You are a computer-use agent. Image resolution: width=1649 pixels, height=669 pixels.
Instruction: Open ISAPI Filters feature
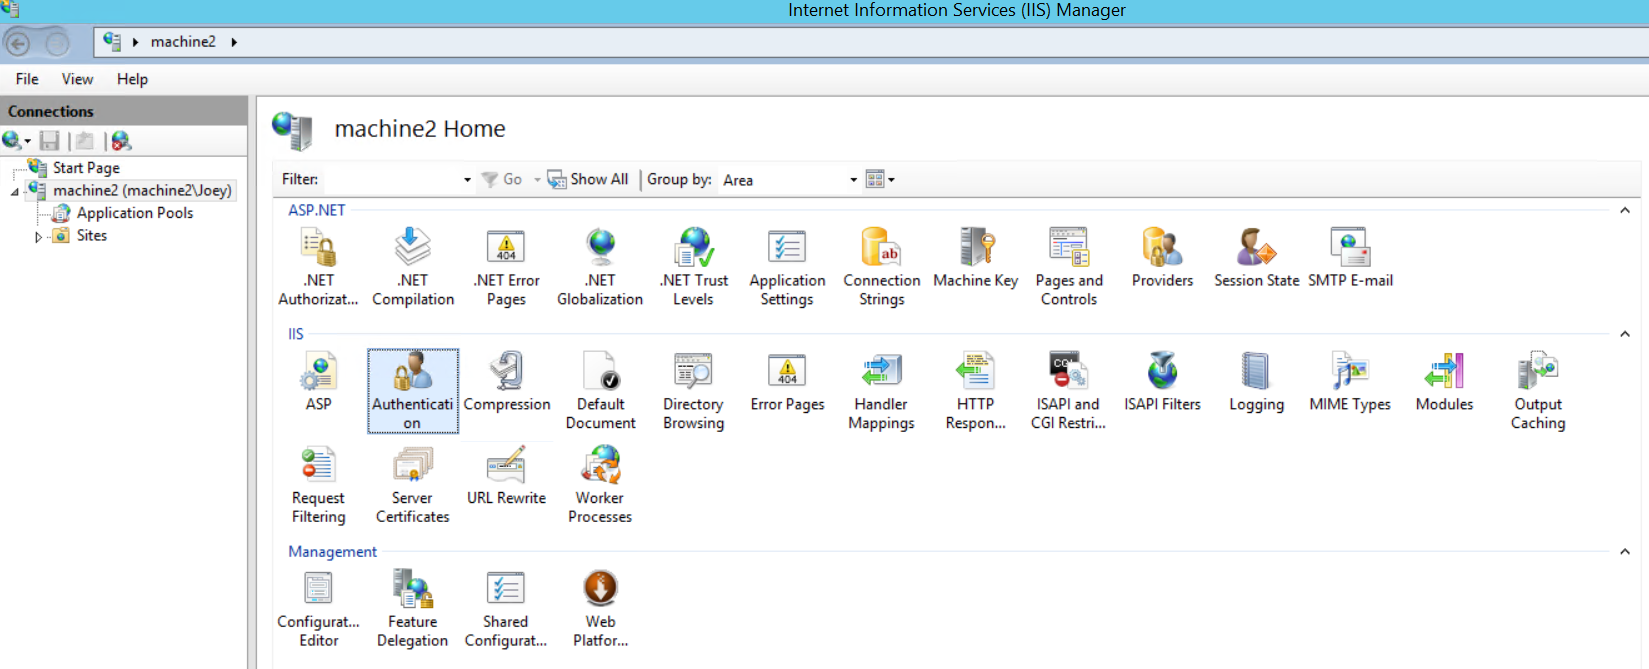tap(1162, 382)
